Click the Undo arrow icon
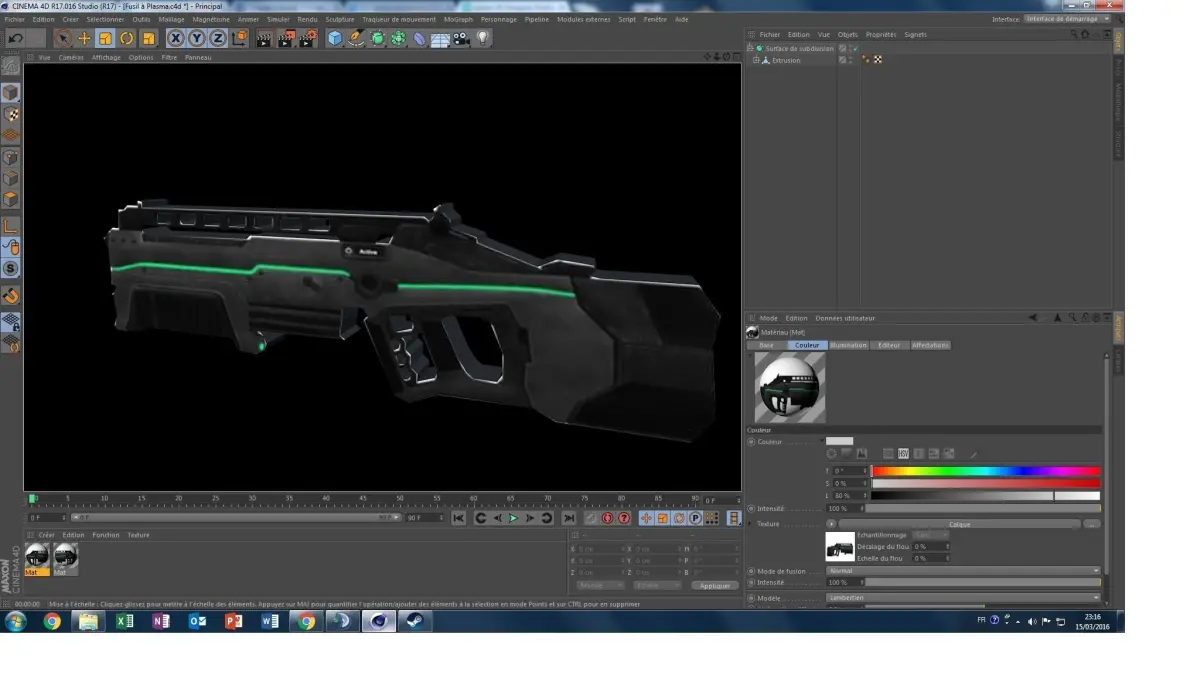This screenshot has width=1200, height=675. (x=15, y=38)
